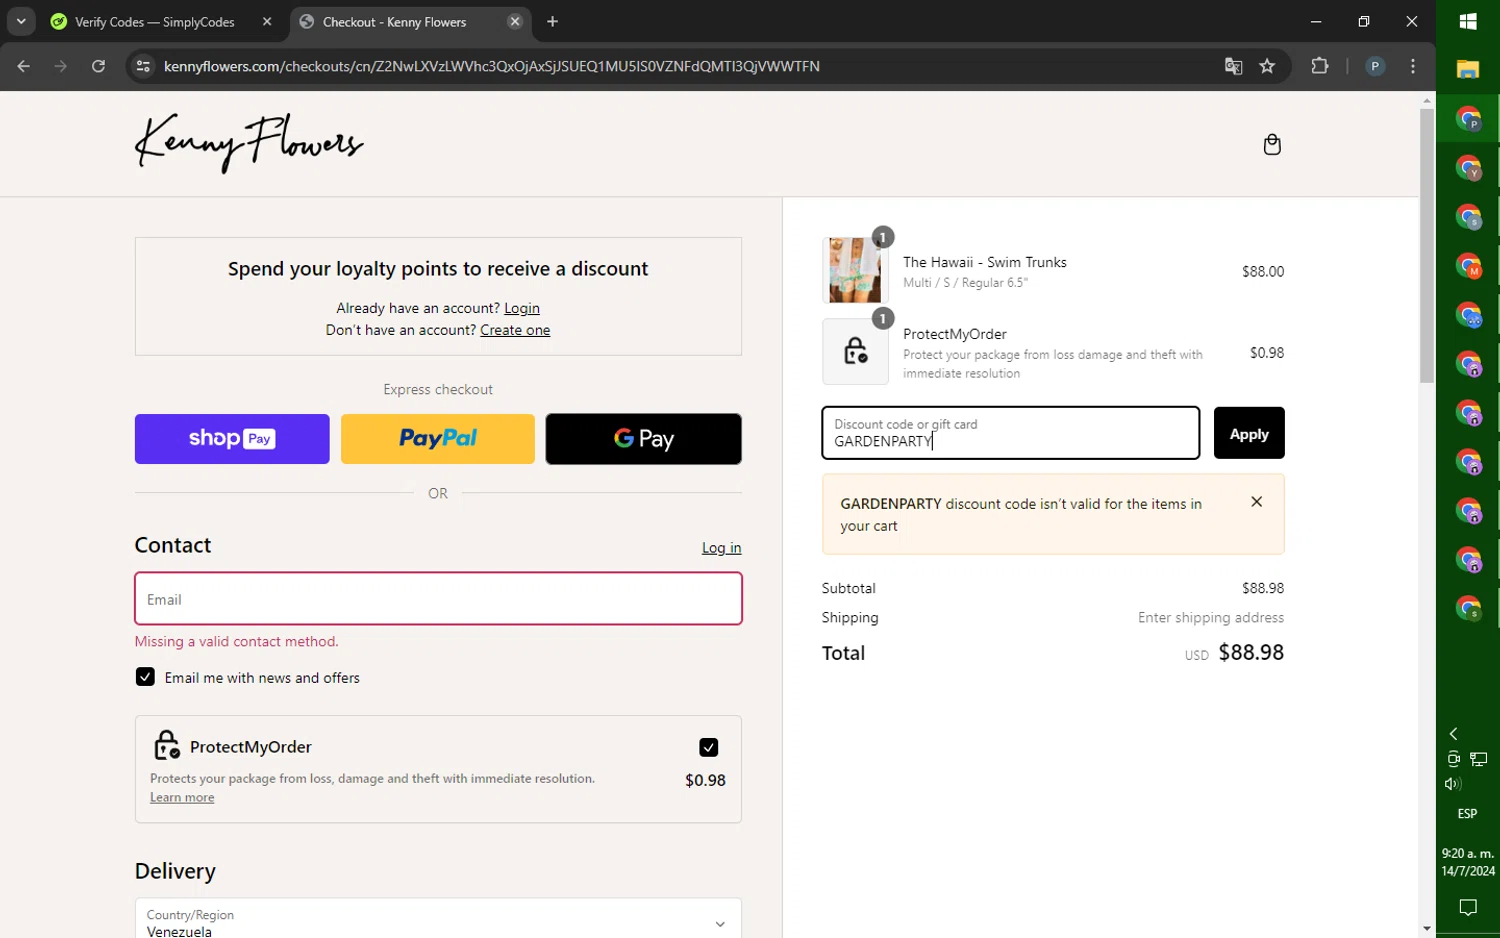The image size is (1500, 938).
Task: Click the Kenny Flowers logo
Action: point(249,143)
